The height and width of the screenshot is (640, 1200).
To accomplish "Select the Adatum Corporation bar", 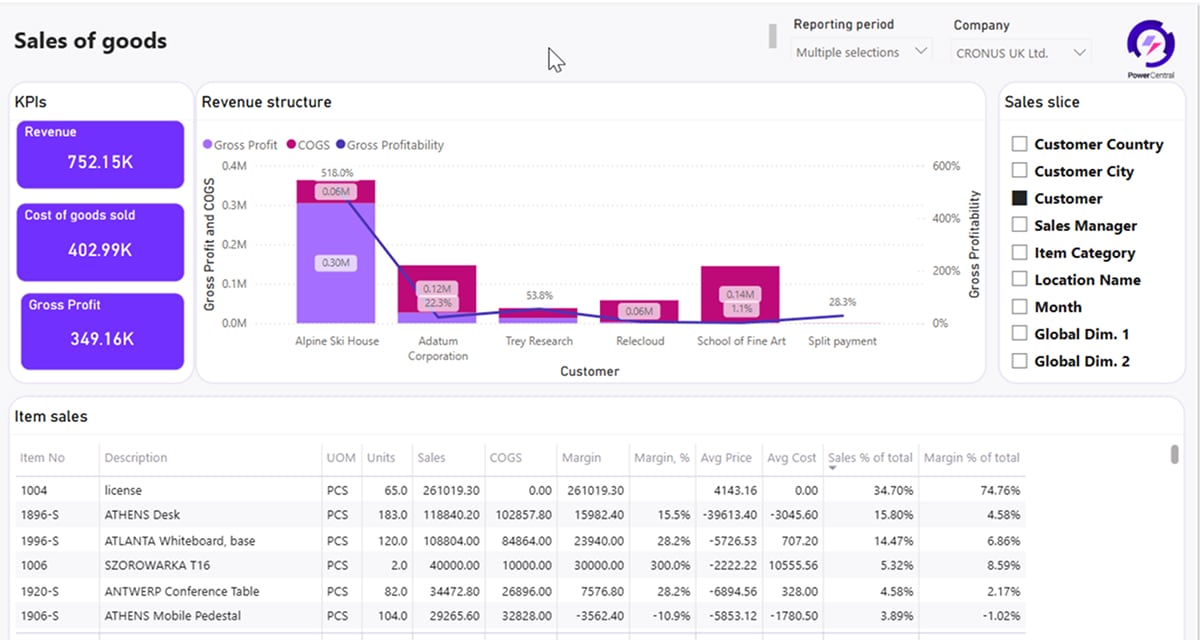I will click(437, 294).
